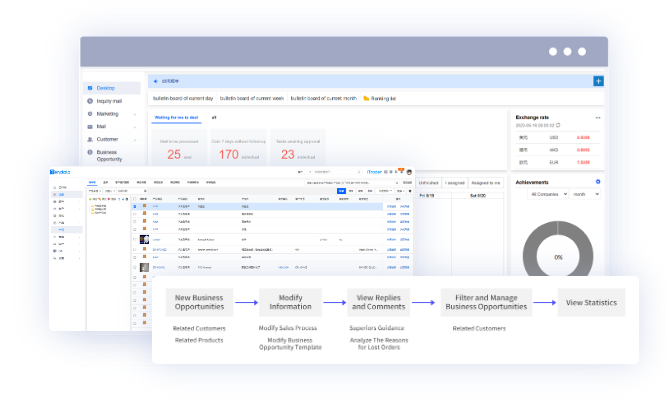Open the first filter dropdown in the product list toolbar
The height and width of the screenshot is (398, 667).
tap(94, 191)
